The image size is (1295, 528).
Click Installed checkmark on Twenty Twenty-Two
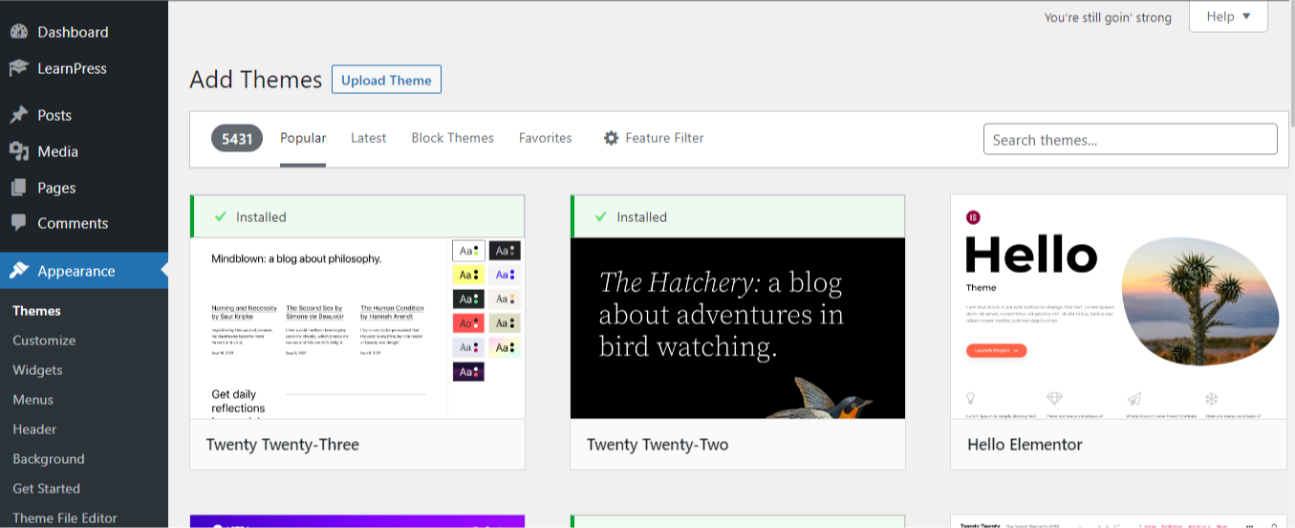(601, 216)
